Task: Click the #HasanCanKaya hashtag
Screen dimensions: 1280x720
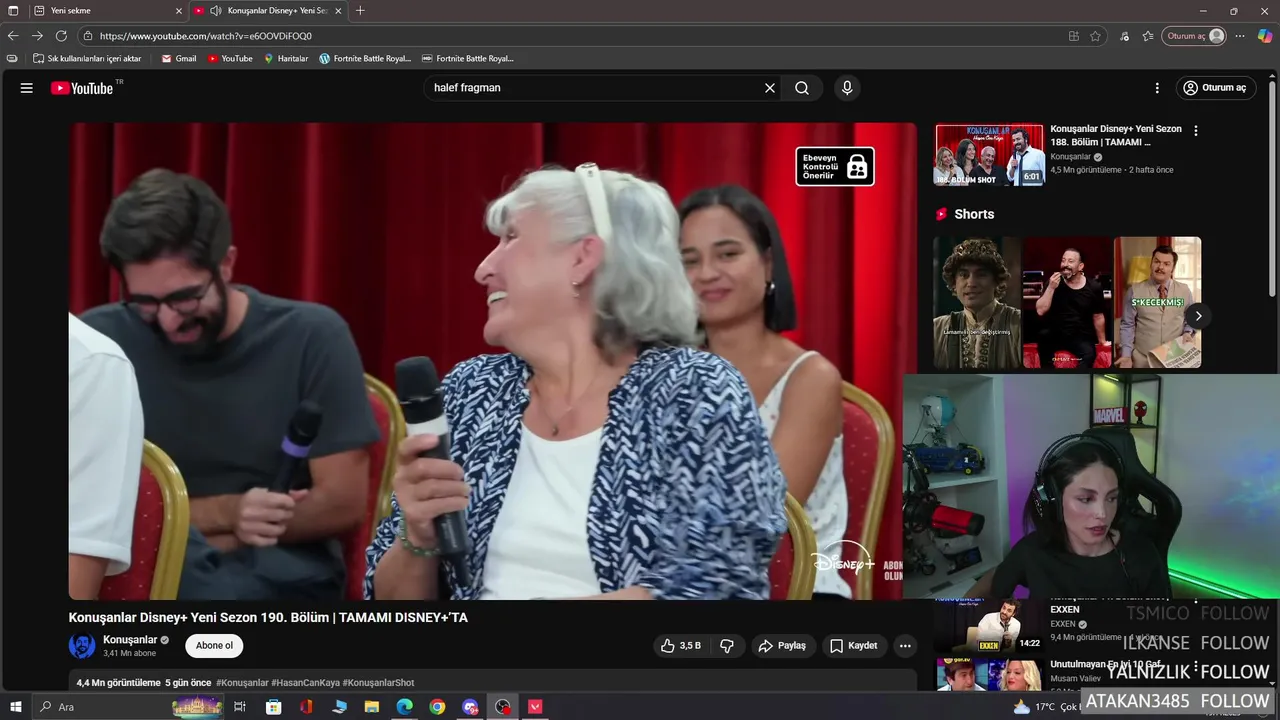Action: click(x=305, y=683)
